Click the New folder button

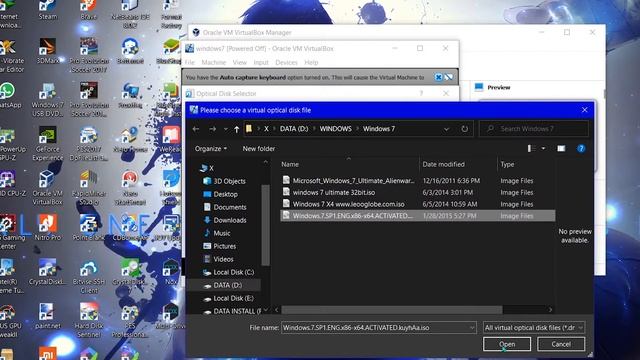pos(259,149)
